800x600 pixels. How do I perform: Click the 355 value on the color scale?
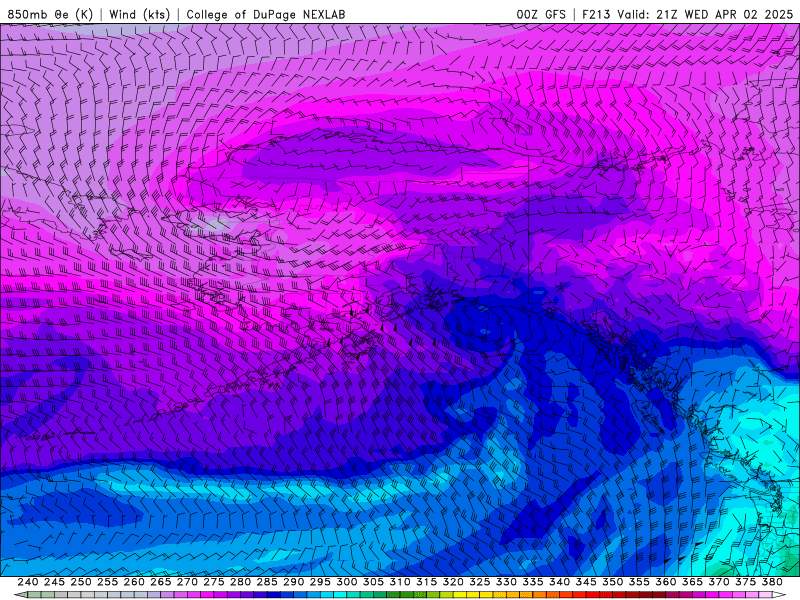click(x=639, y=582)
